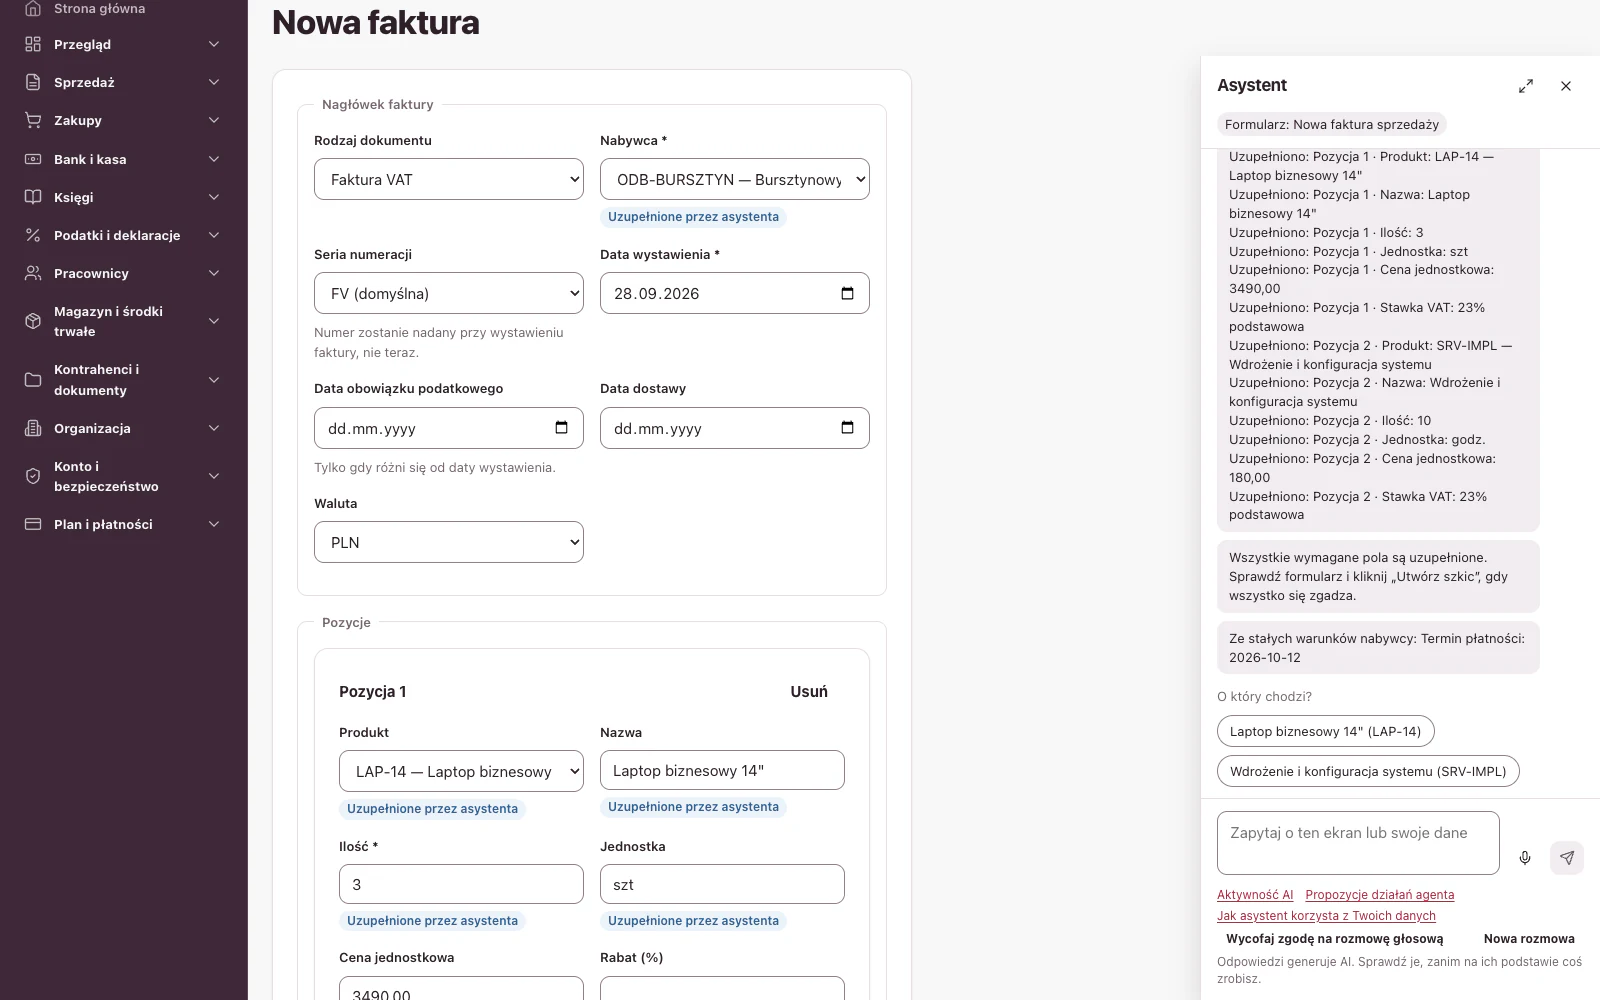The height and width of the screenshot is (1000, 1600).
Task: Expand the Asystent panel to full size
Action: pyautogui.click(x=1526, y=86)
